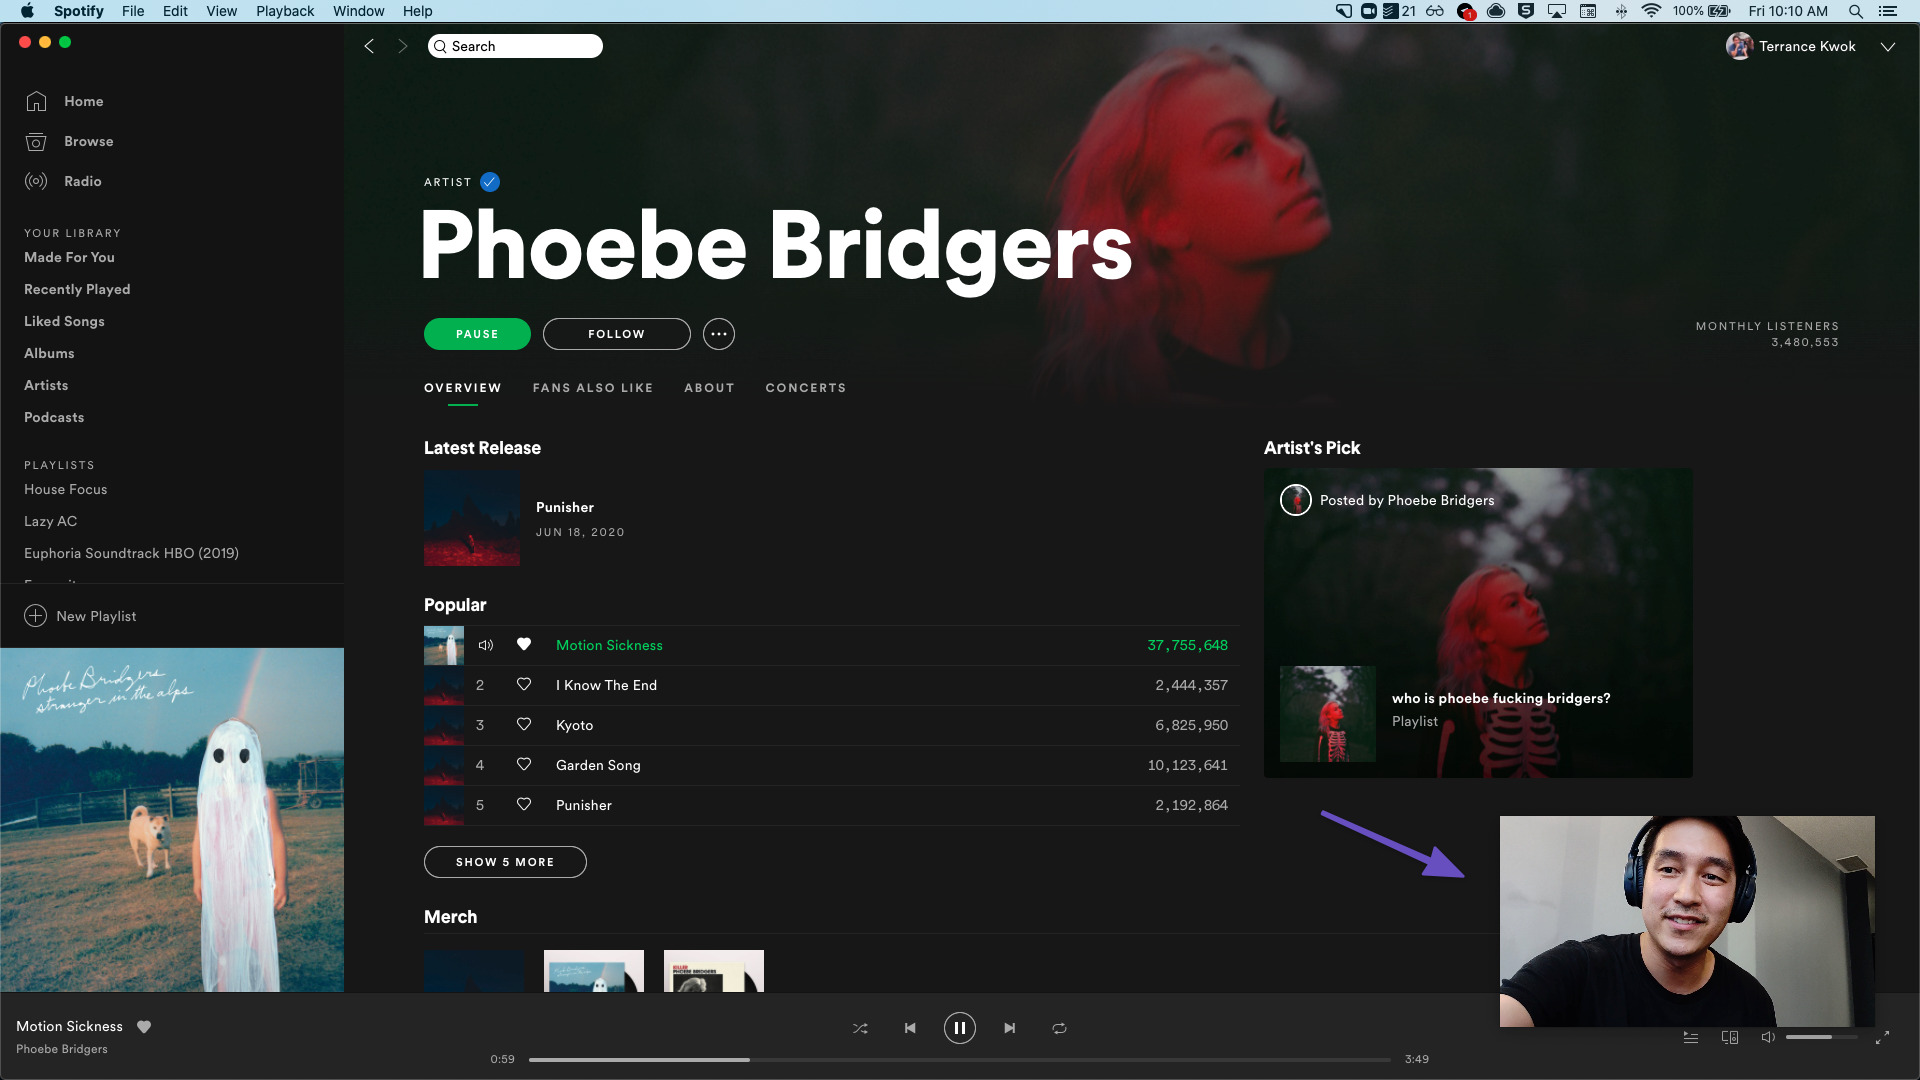Open the Playlists section expander

tap(58, 464)
